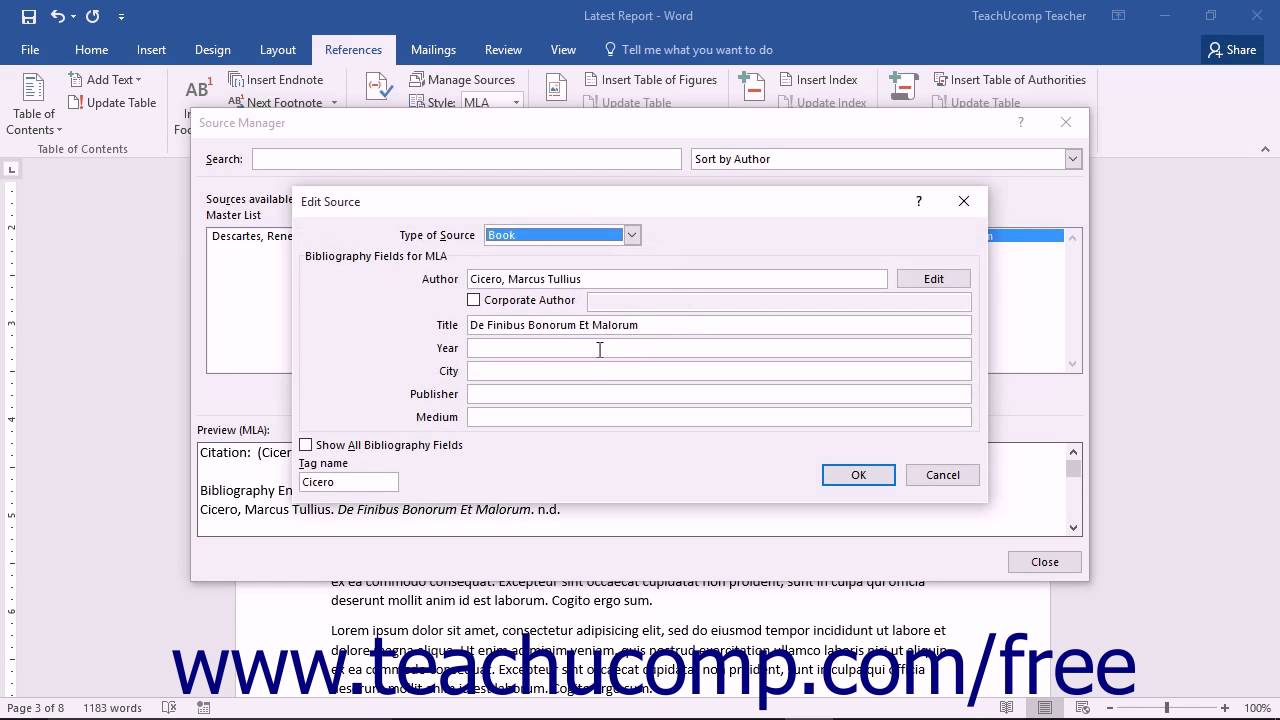This screenshot has height=720, width=1280.
Task: Click the Undo arrow icon
Action: point(57,16)
